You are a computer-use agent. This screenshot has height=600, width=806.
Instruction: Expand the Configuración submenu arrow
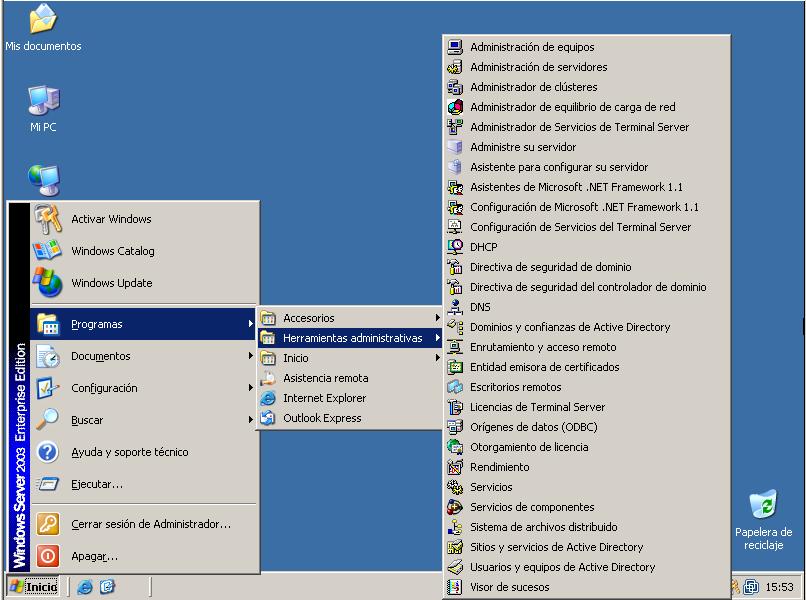point(250,388)
